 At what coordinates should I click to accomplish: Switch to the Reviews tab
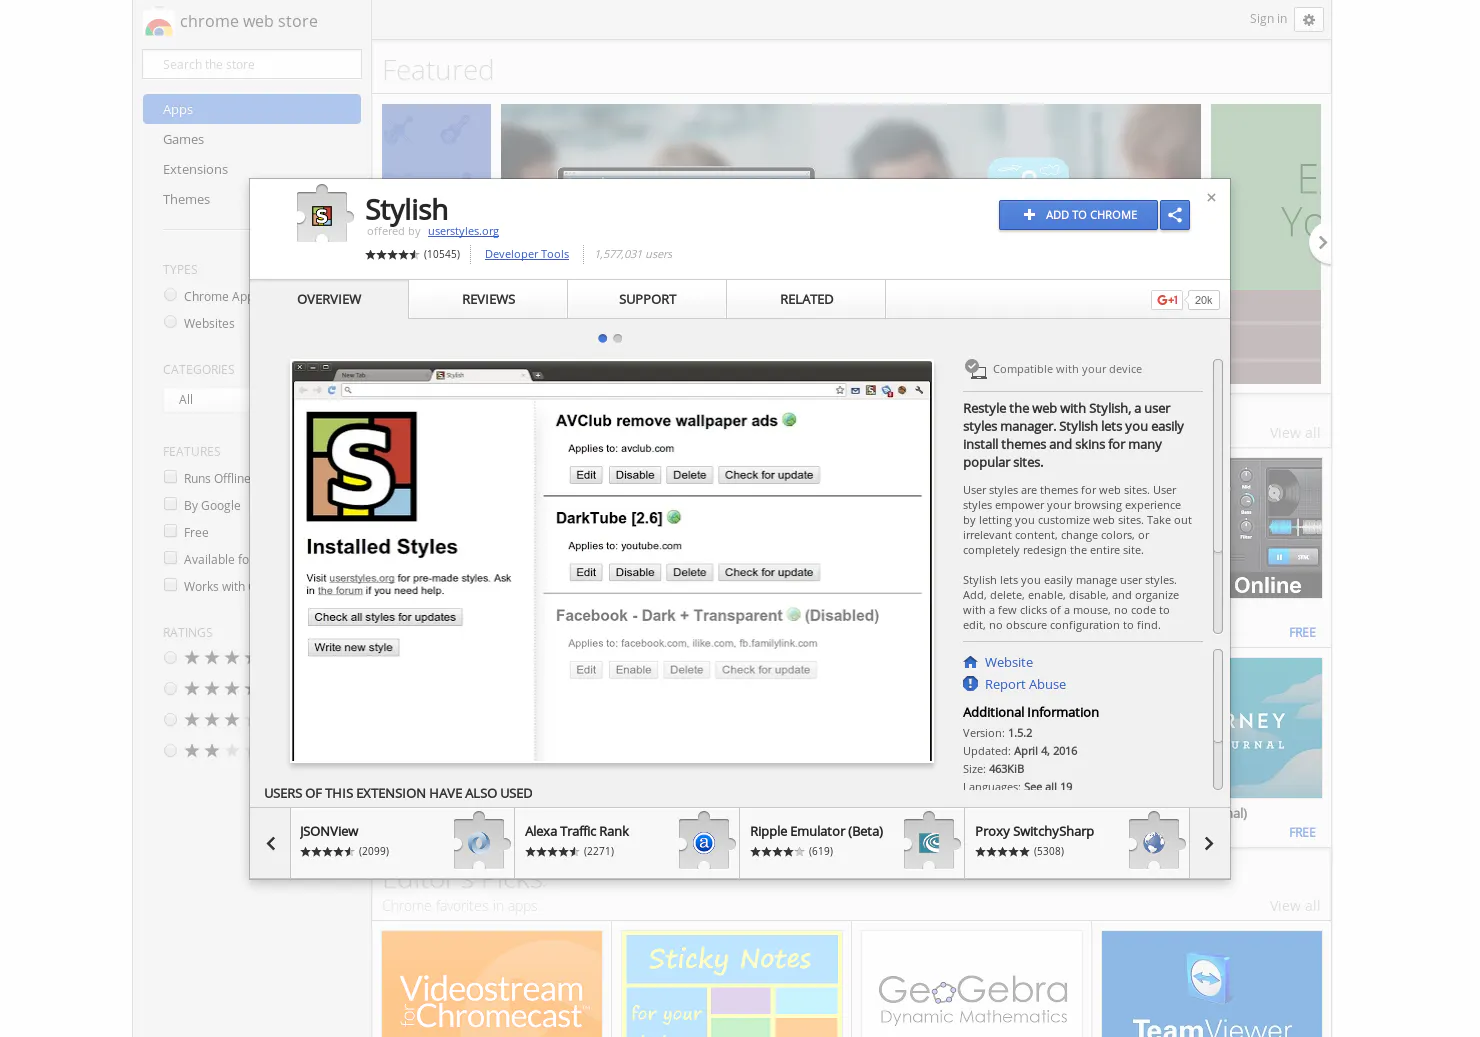click(488, 299)
